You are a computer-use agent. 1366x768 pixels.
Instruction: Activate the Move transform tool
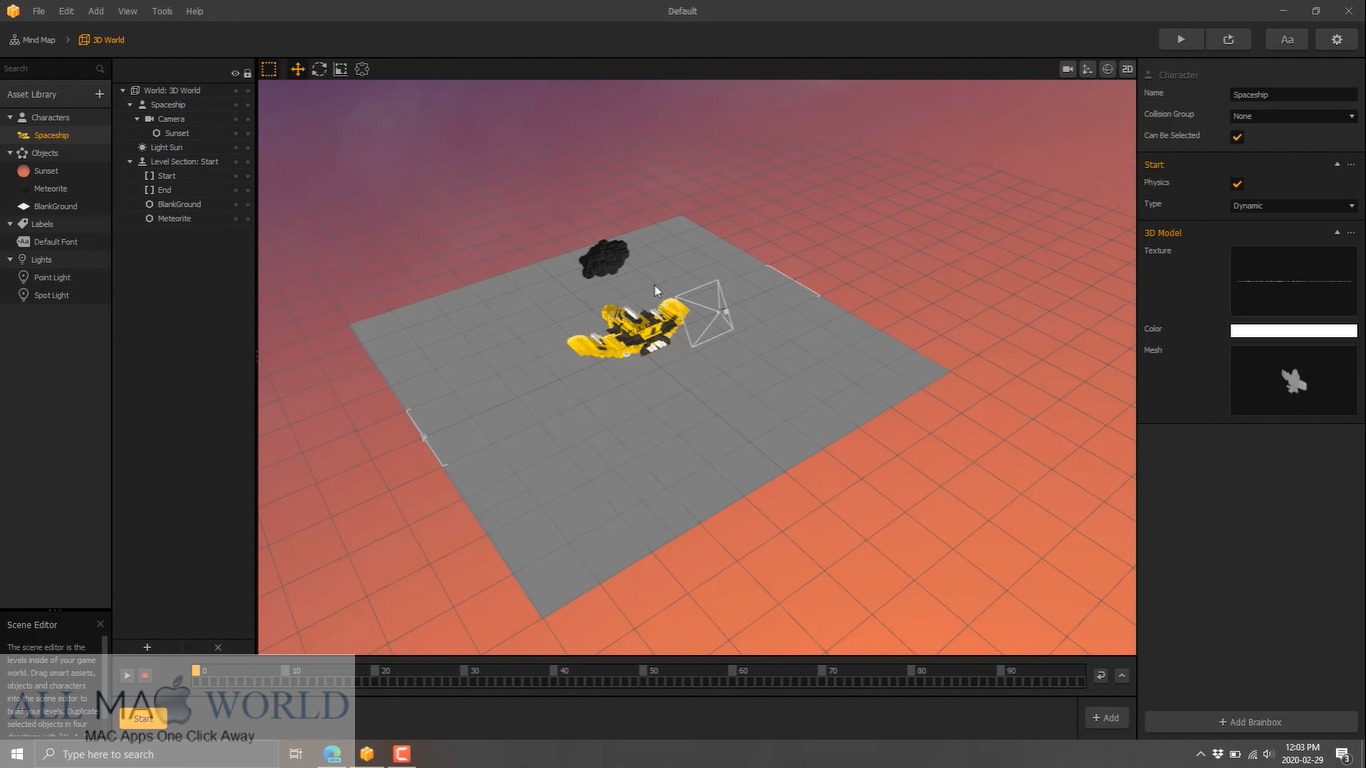(x=297, y=69)
